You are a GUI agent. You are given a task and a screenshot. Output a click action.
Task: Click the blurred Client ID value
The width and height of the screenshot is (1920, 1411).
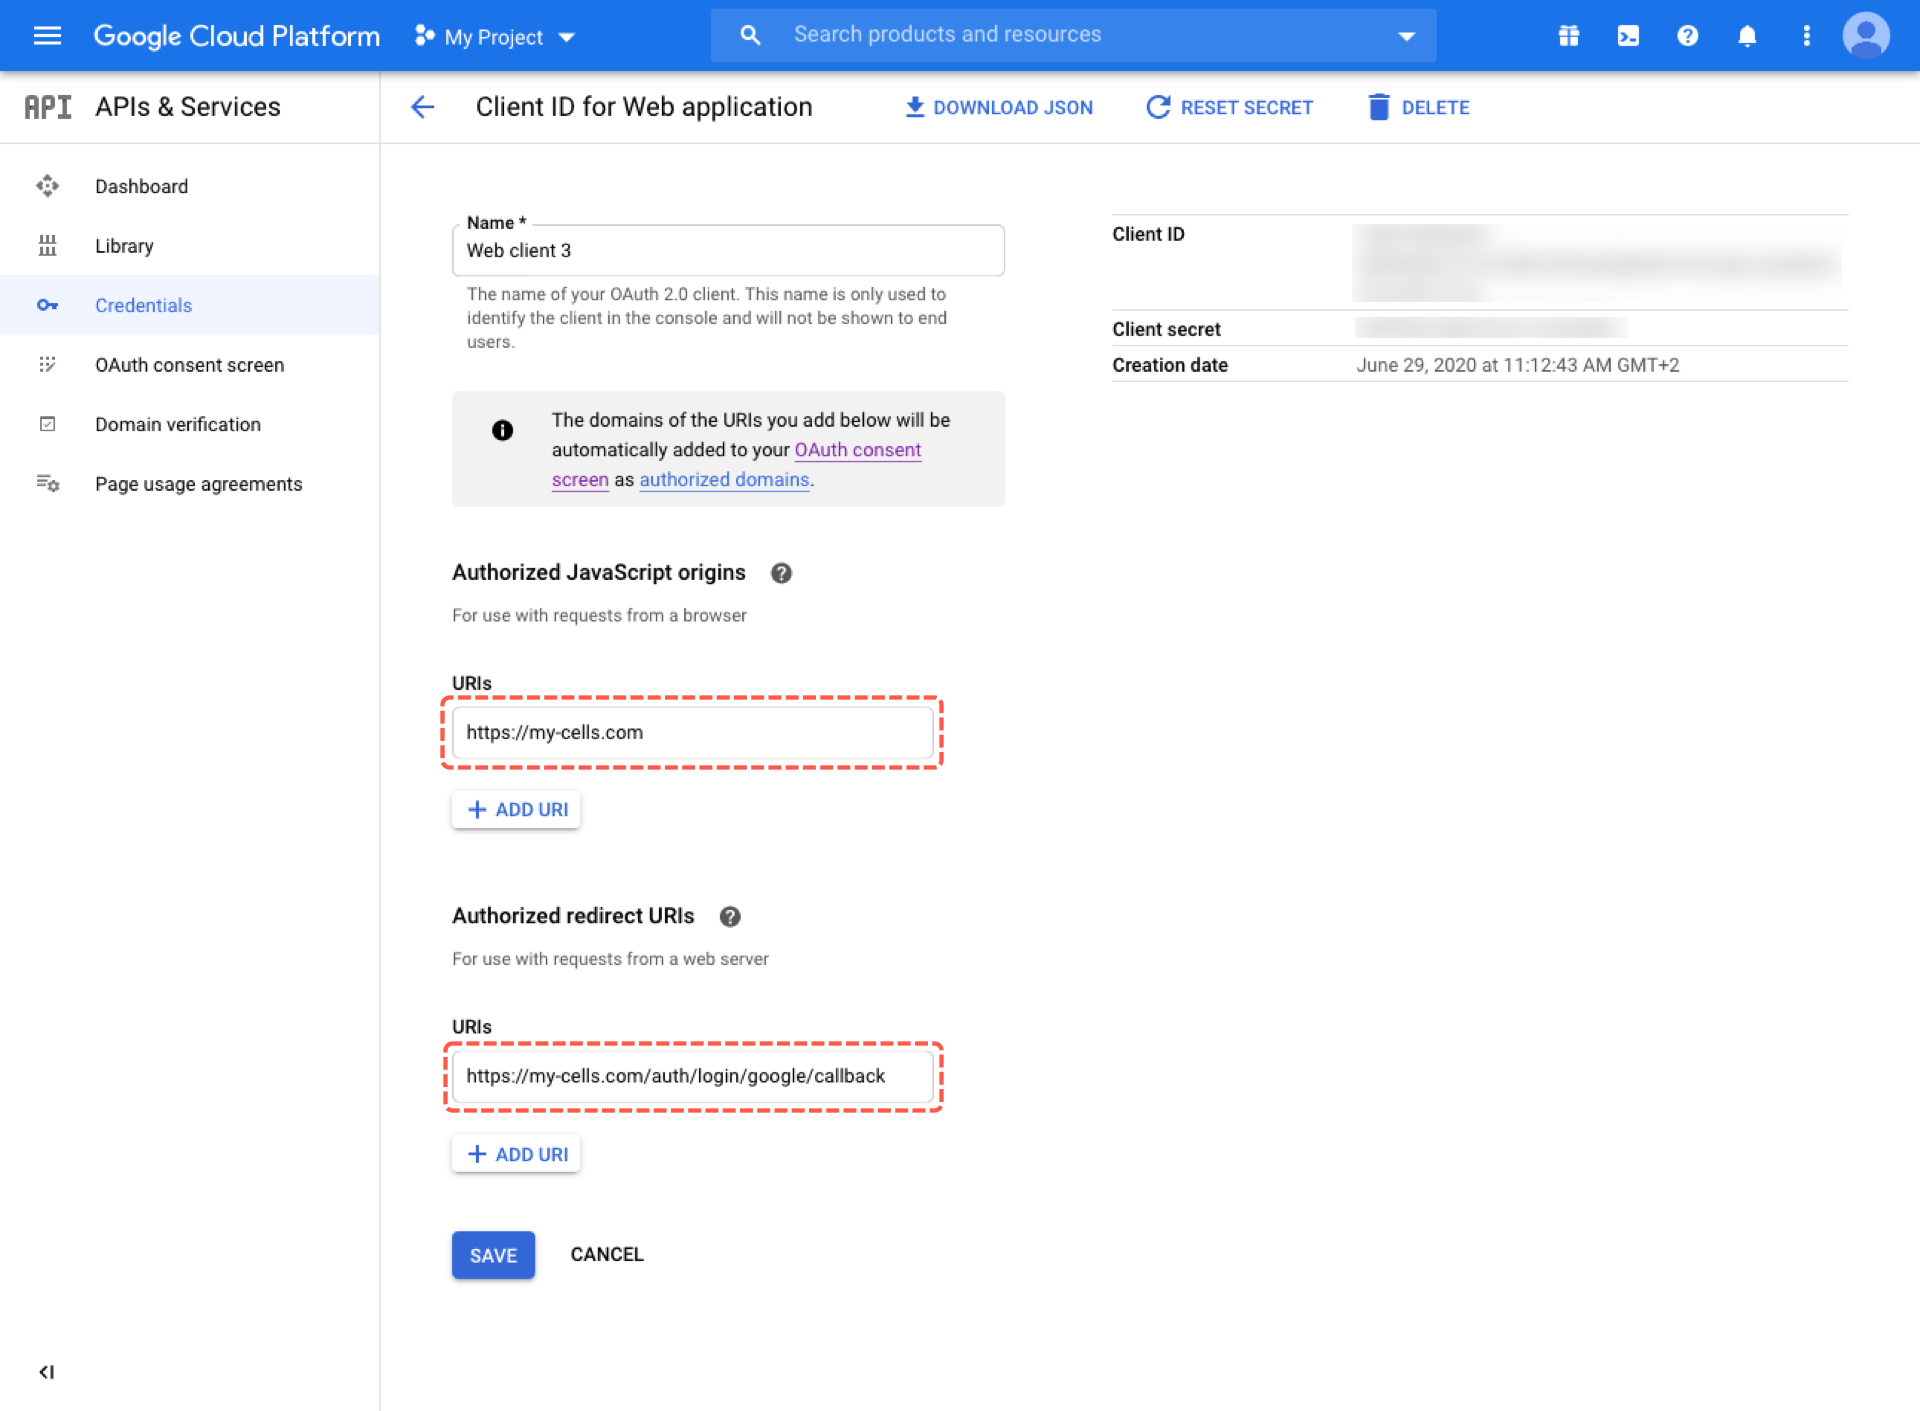pyautogui.click(x=1599, y=263)
